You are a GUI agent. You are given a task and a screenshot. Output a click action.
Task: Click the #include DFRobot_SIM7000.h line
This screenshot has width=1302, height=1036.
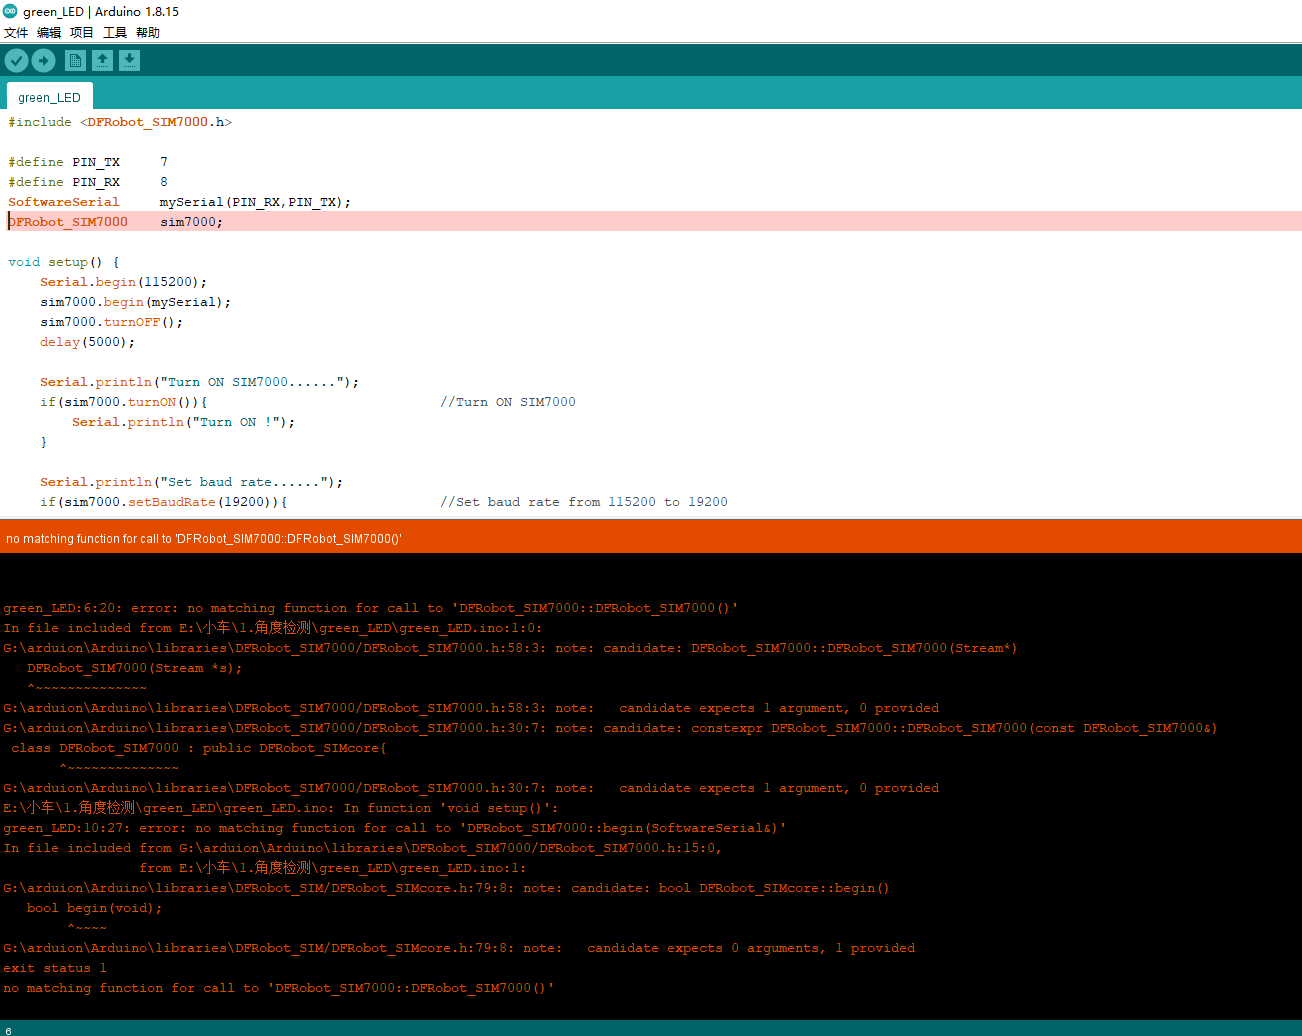pos(120,122)
